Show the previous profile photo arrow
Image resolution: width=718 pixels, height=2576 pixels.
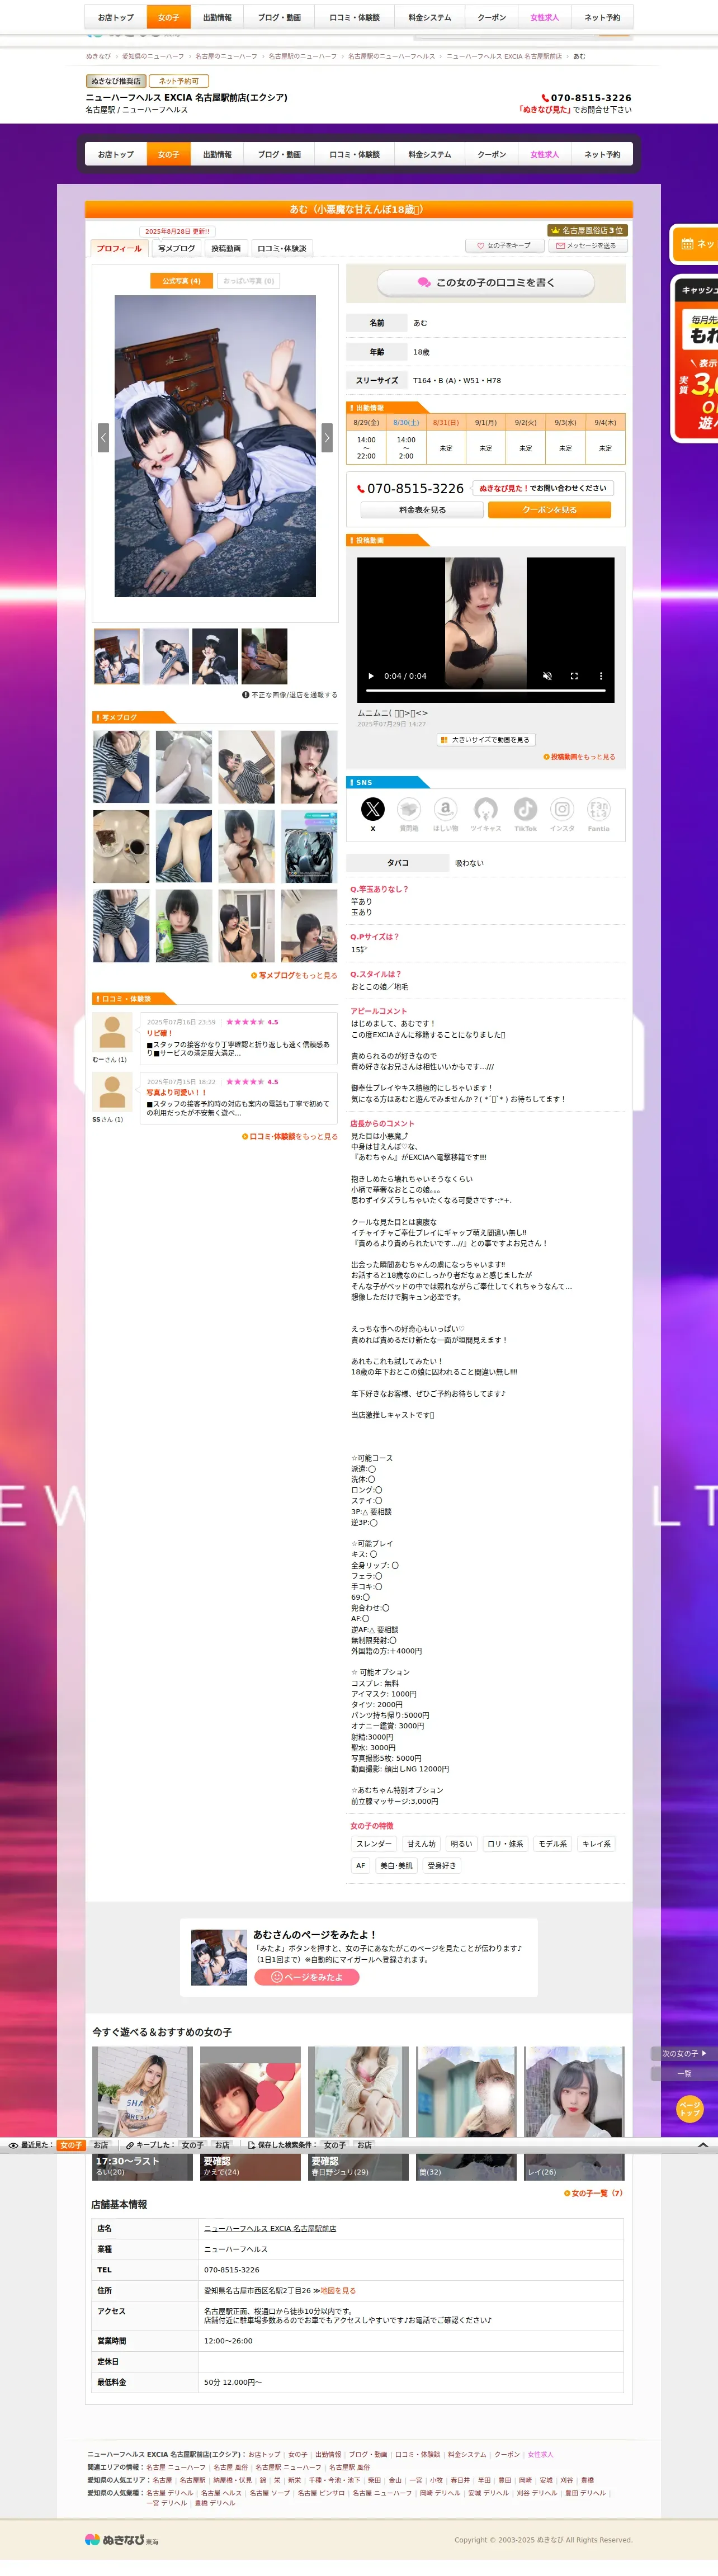coord(103,437)
